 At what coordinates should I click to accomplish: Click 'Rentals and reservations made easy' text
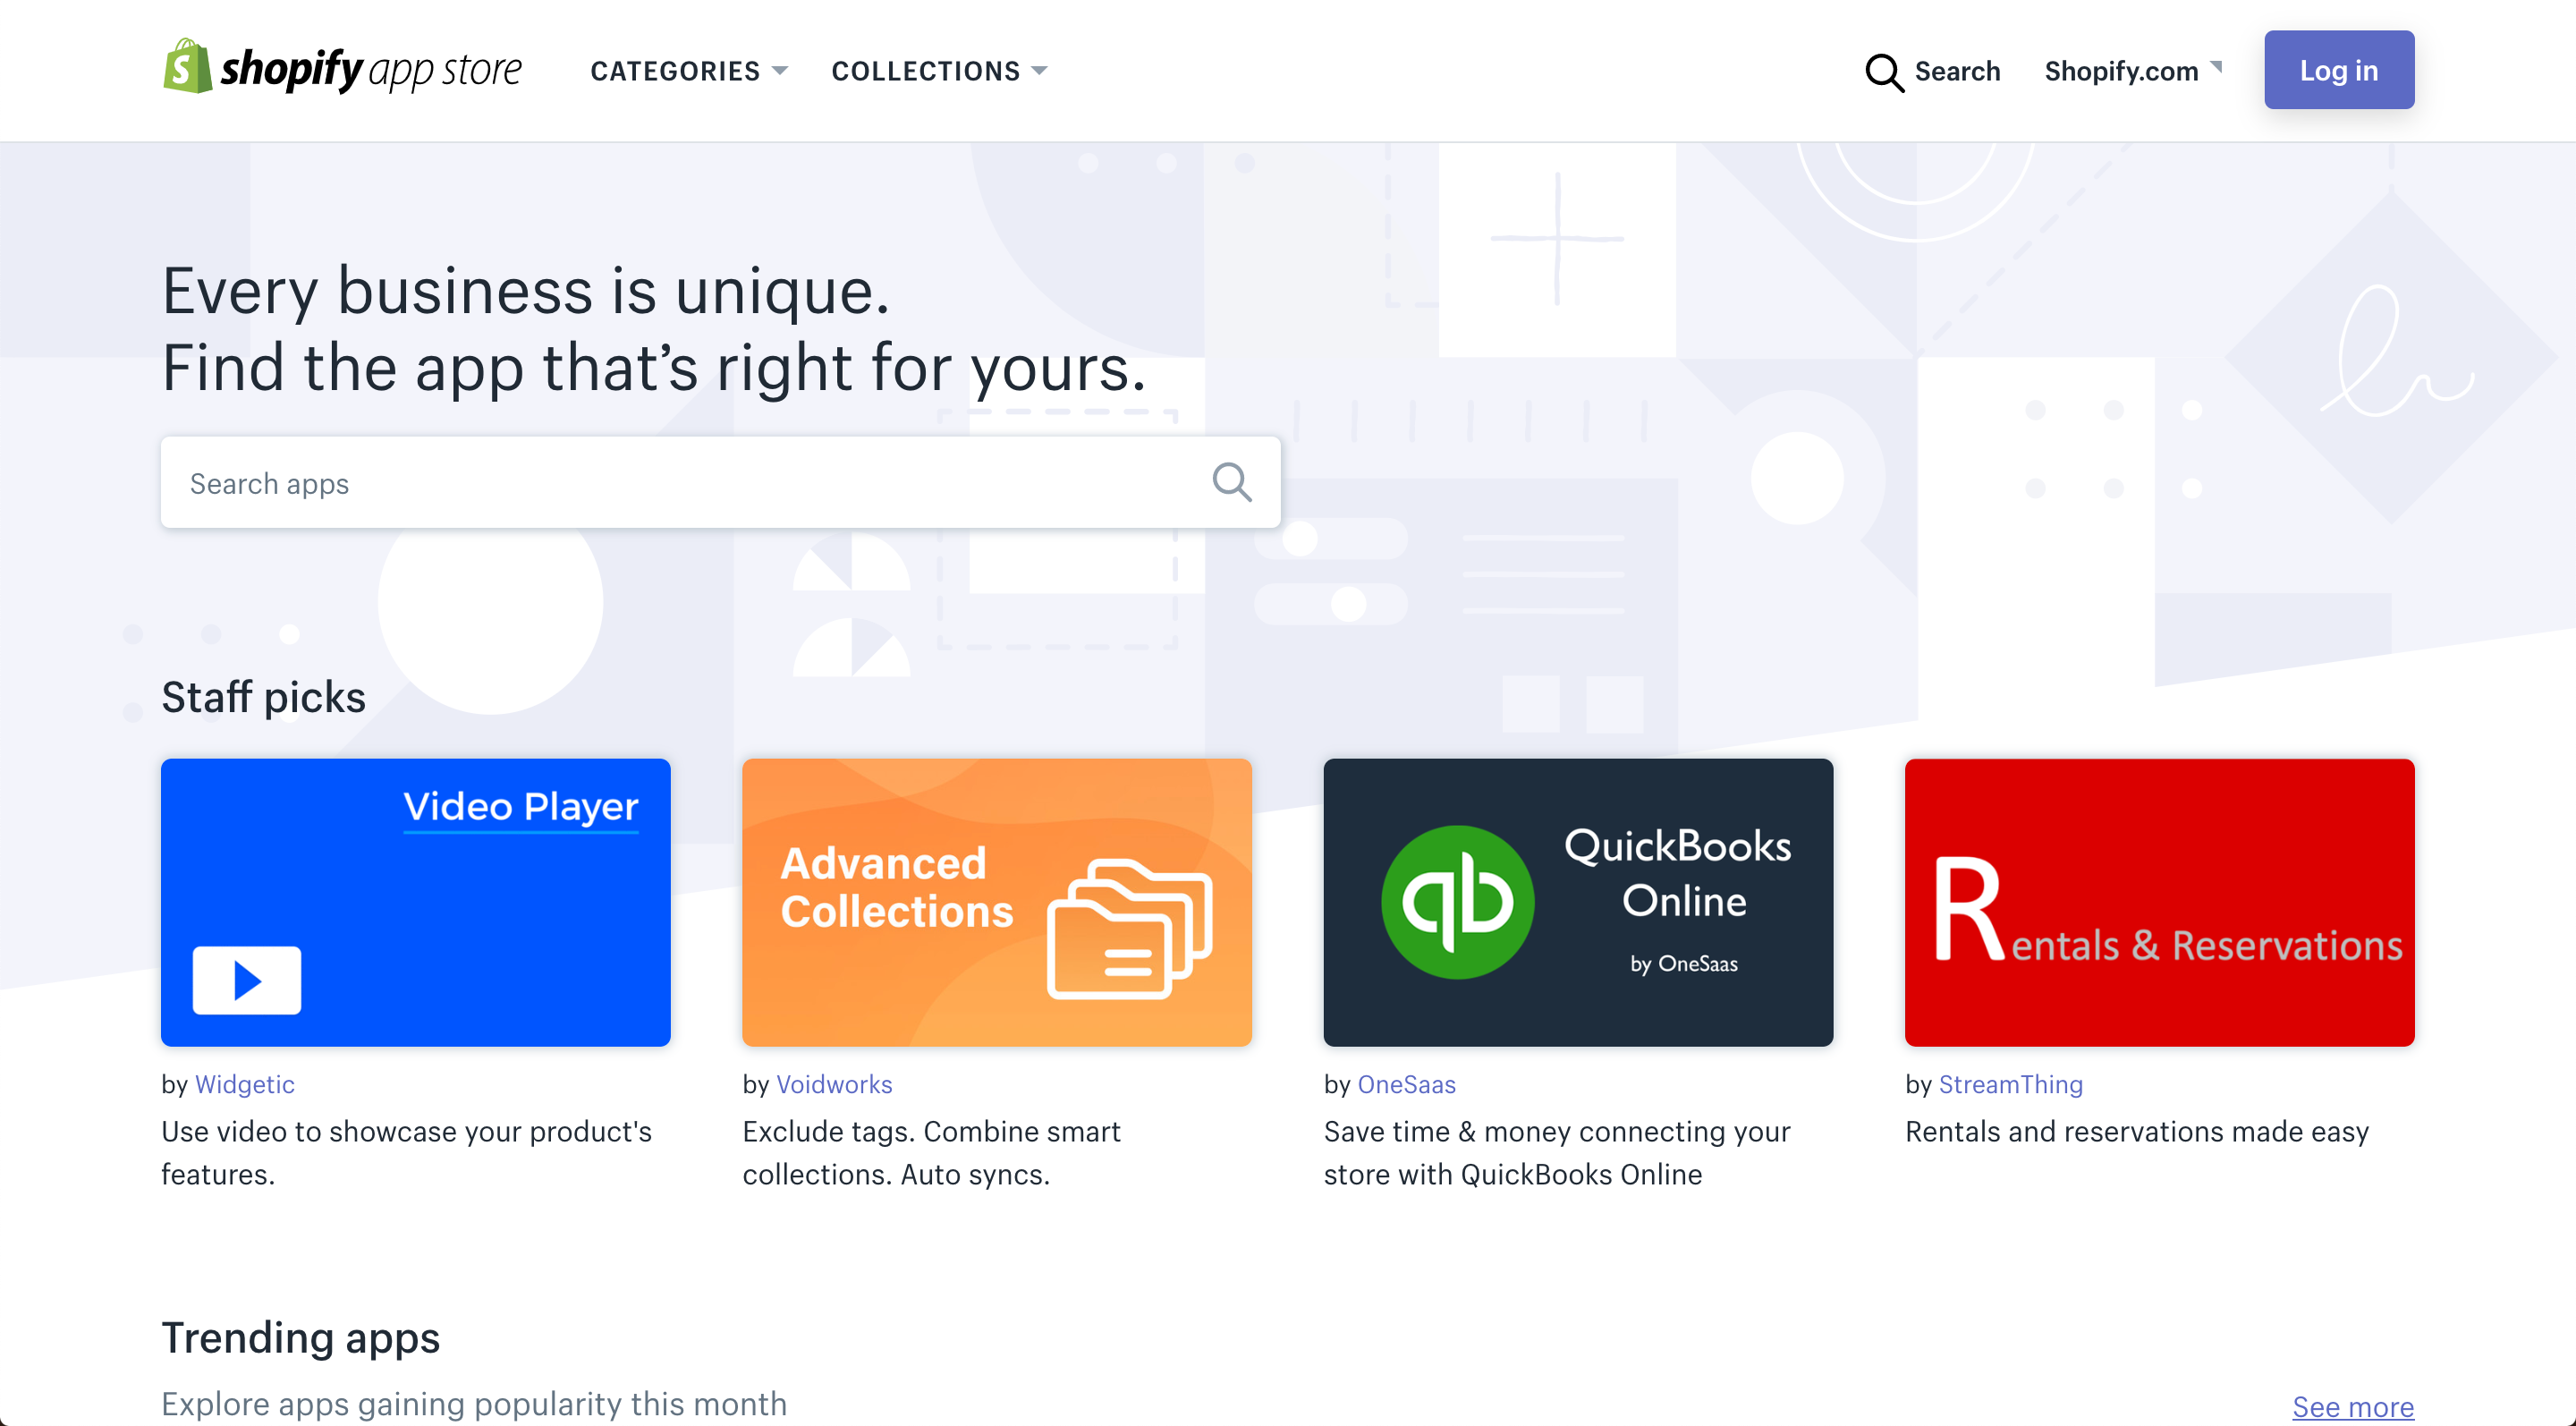pyautogui.click(x=2136, y=1131)
